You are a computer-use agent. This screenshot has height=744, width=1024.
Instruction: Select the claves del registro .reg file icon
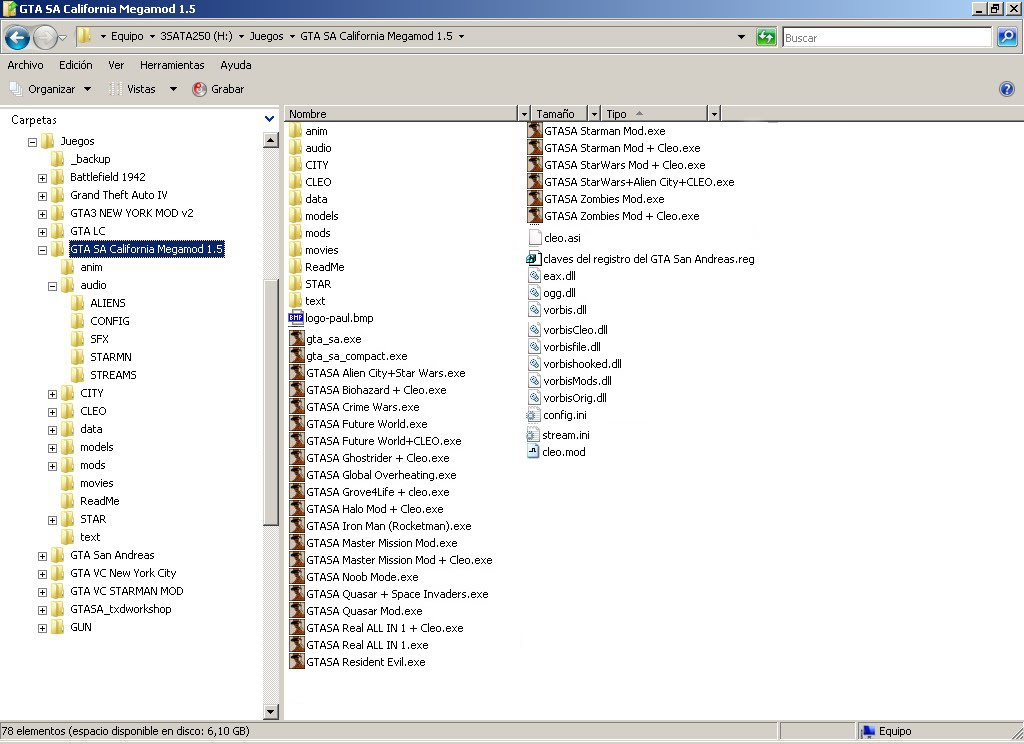pos(534,259)
